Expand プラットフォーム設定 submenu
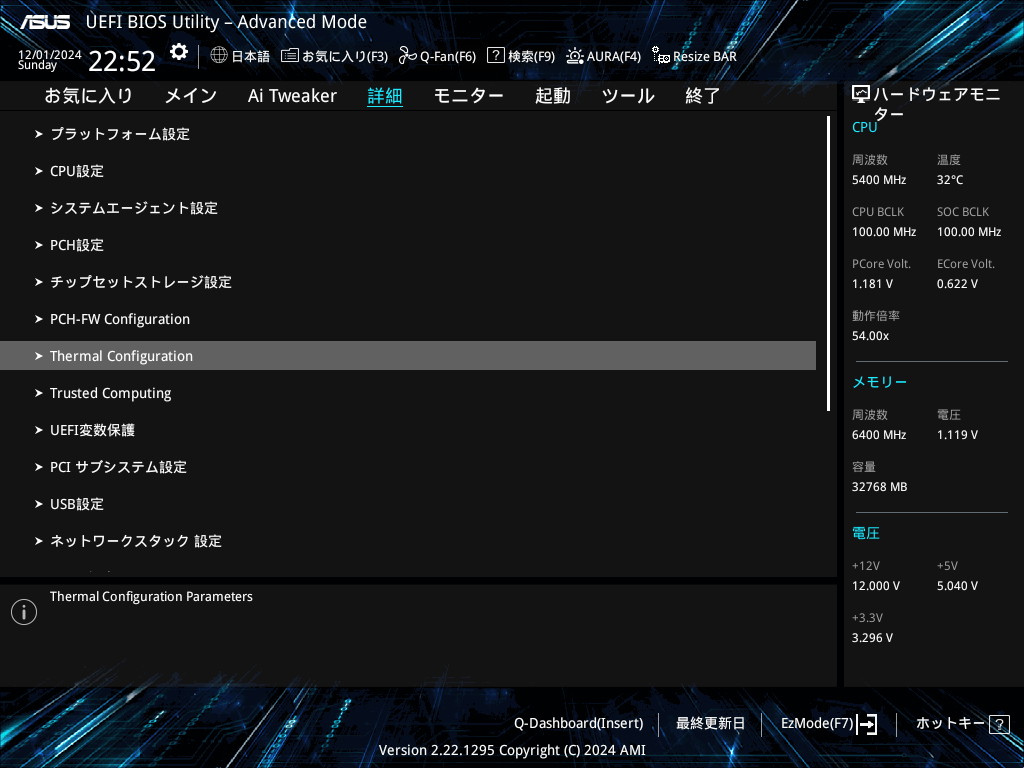The width and height of the screenshot is (1024, 768). coord(408,134)
